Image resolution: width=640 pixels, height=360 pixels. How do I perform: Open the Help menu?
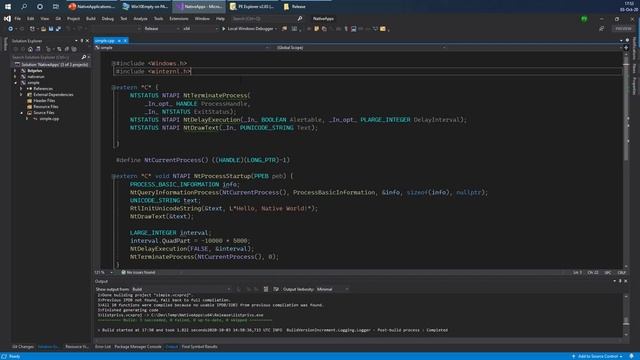point(220,19)
